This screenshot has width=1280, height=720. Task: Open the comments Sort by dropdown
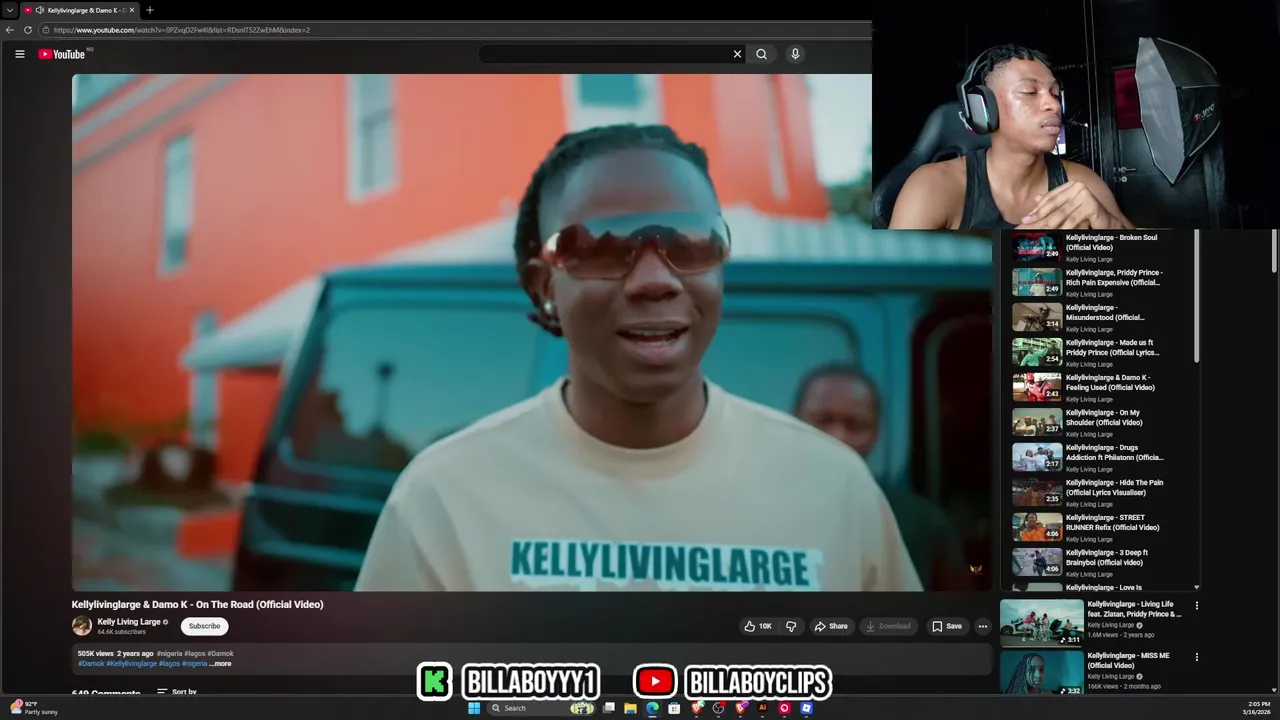coord(177,692)
